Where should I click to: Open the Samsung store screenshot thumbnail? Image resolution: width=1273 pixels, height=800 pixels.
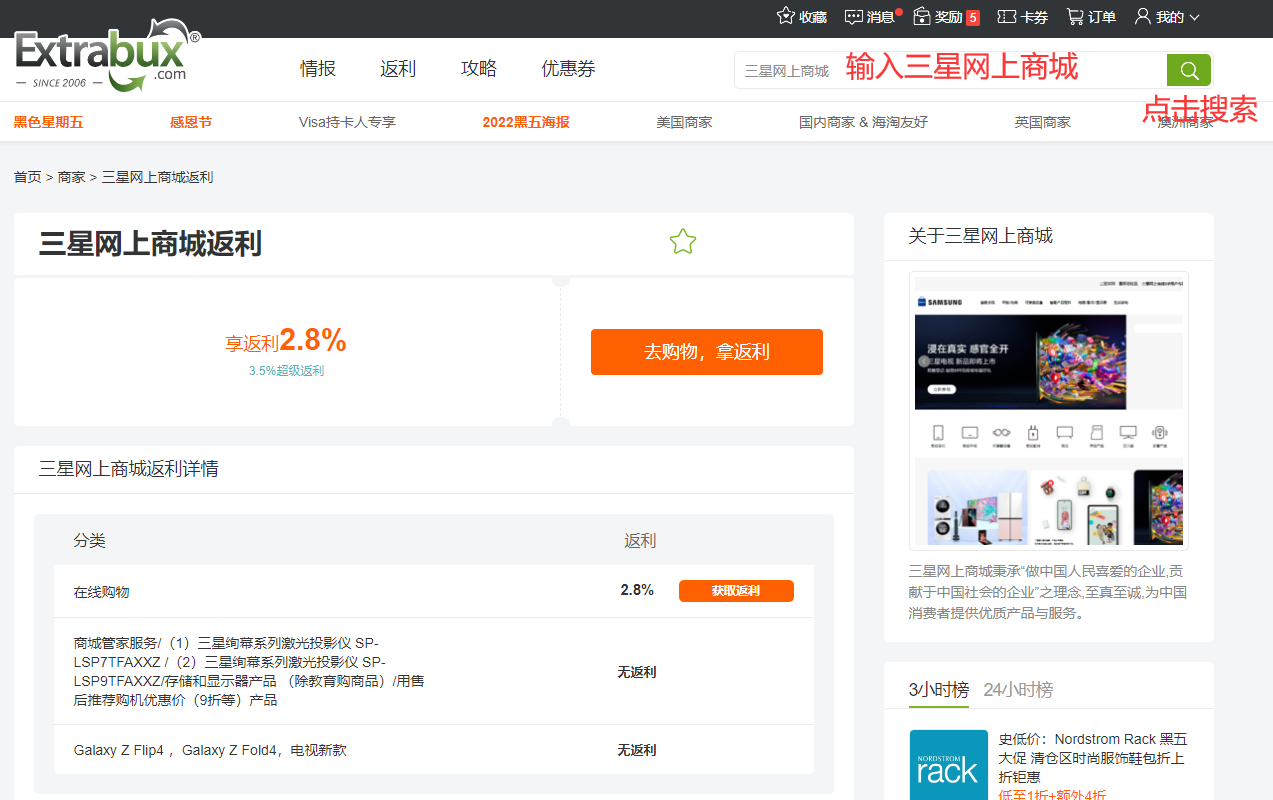tap(1049, 410)
